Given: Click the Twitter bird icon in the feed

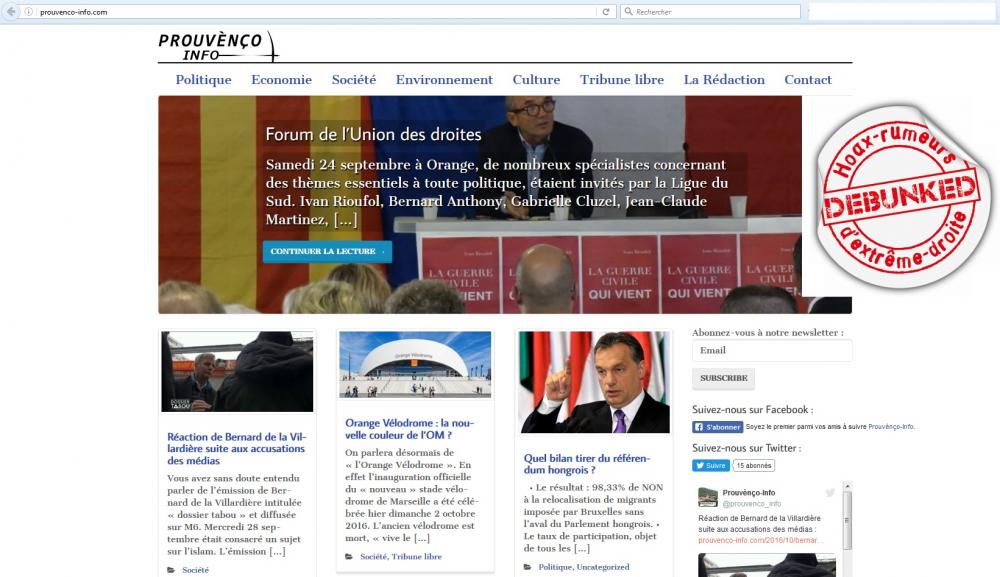Looking at the screenshot, I should coord(830,492).
